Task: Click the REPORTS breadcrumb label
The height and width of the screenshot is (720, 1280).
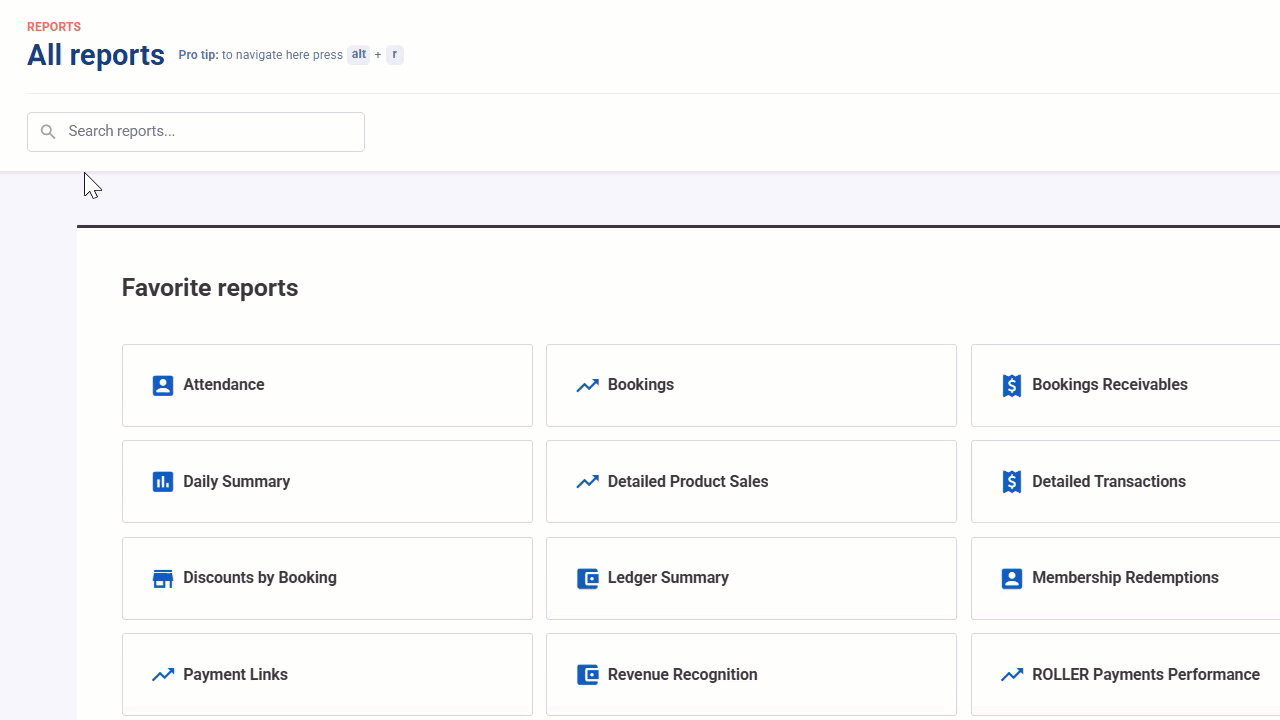Action: (x=54, y=27)
